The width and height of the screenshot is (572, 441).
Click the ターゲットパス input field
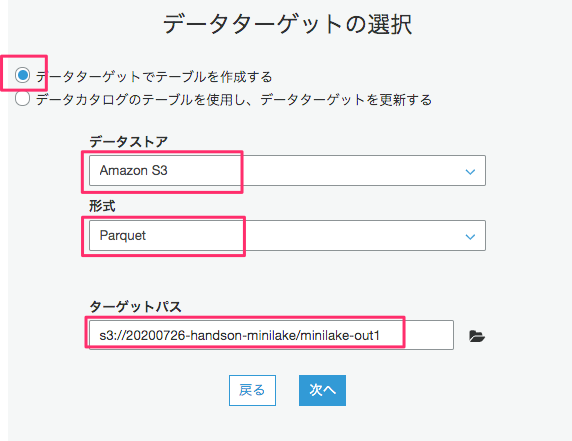pos(271,335)
